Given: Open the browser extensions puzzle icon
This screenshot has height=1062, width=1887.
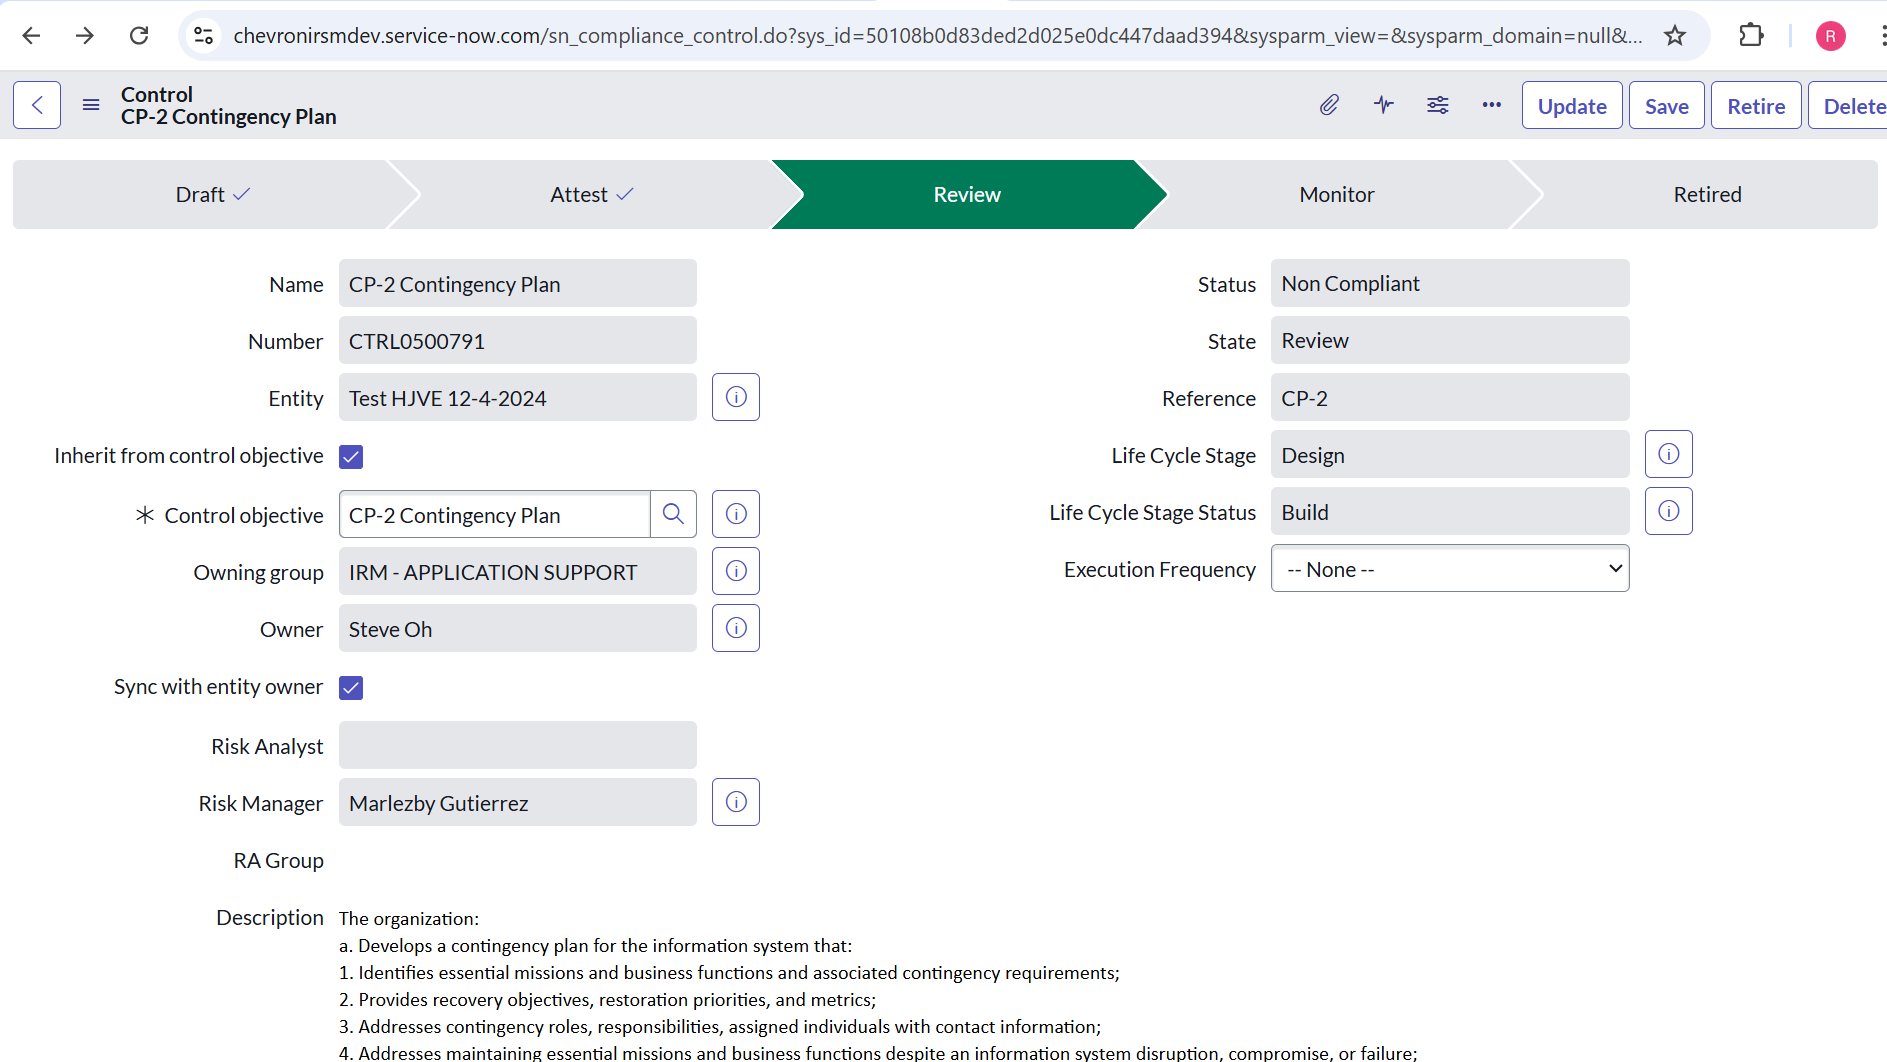Looking at the screenshot, I should click(1751, 36).
